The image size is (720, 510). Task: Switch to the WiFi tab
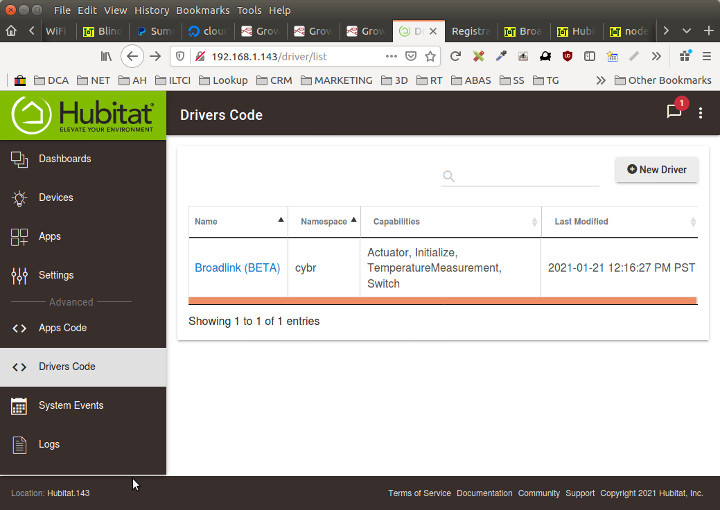56,31
